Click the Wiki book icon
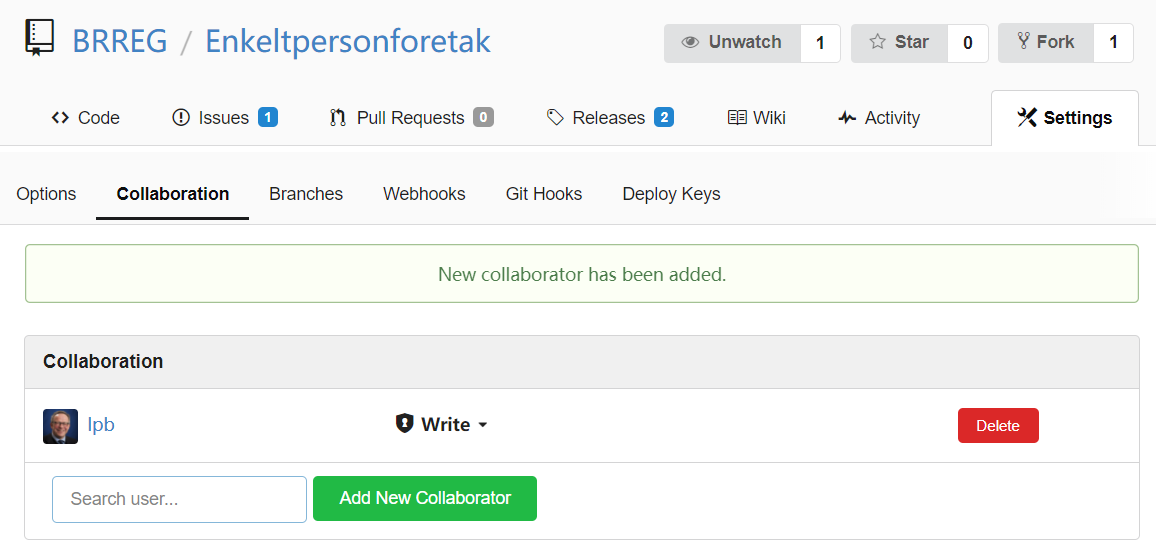Image resolution: width=1156 pixels, height=558 pixels. tap(737, 118)
